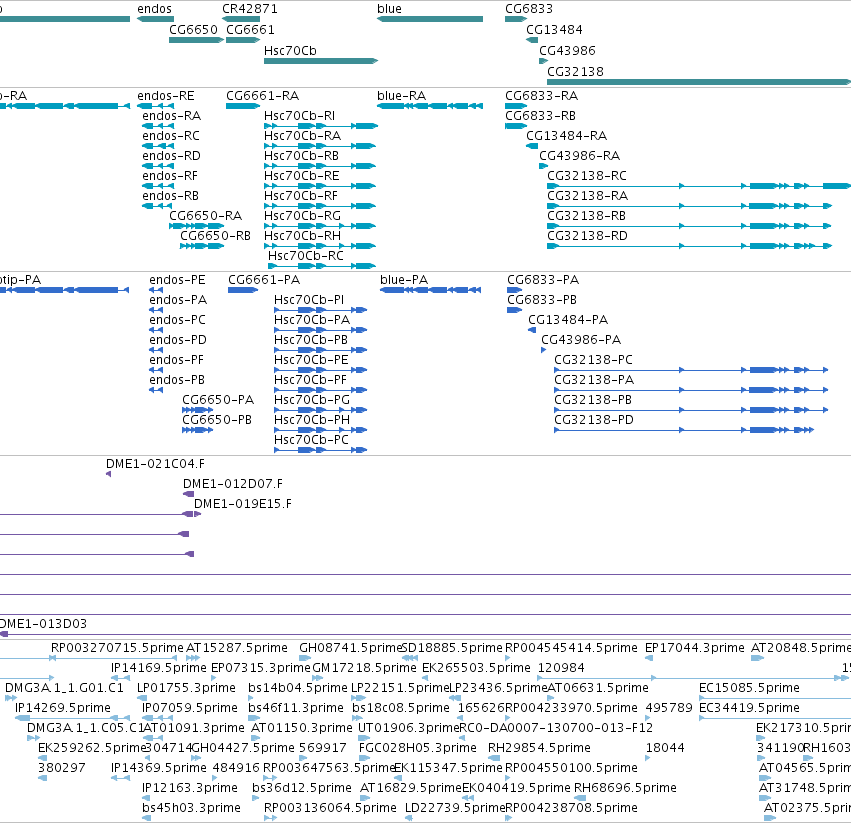Select protein CG43986-PA
The height and width of the screenshot is (823, 851).
click(581, 340)
